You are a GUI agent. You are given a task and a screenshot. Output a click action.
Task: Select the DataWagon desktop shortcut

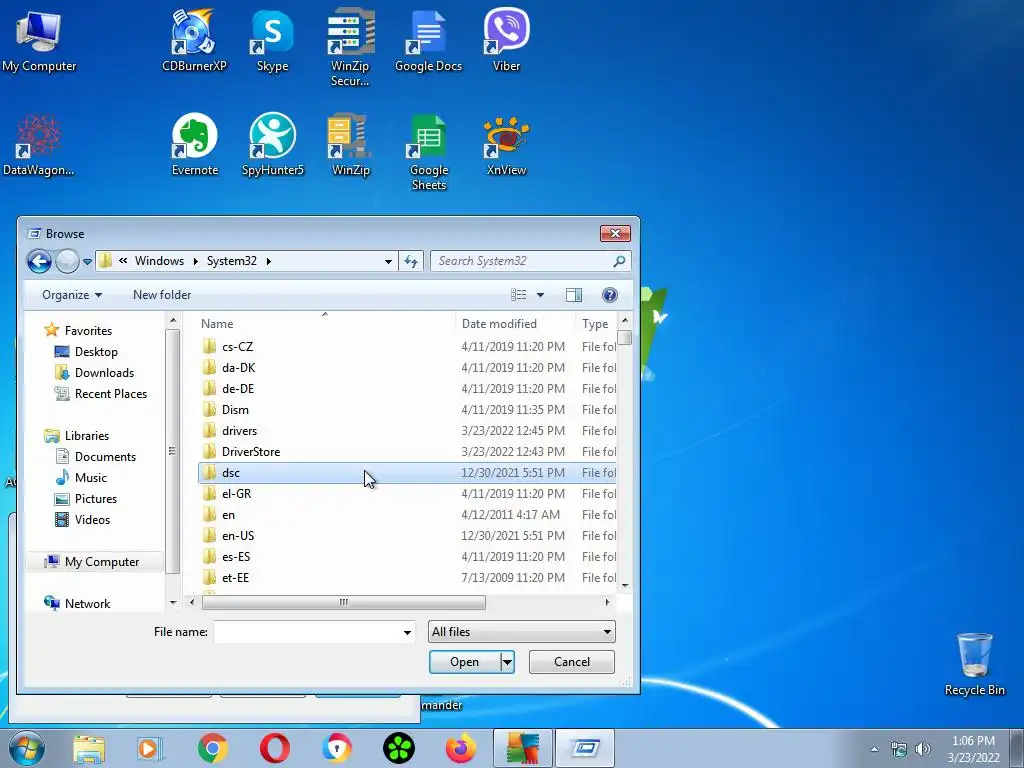(x=39, y=145)
